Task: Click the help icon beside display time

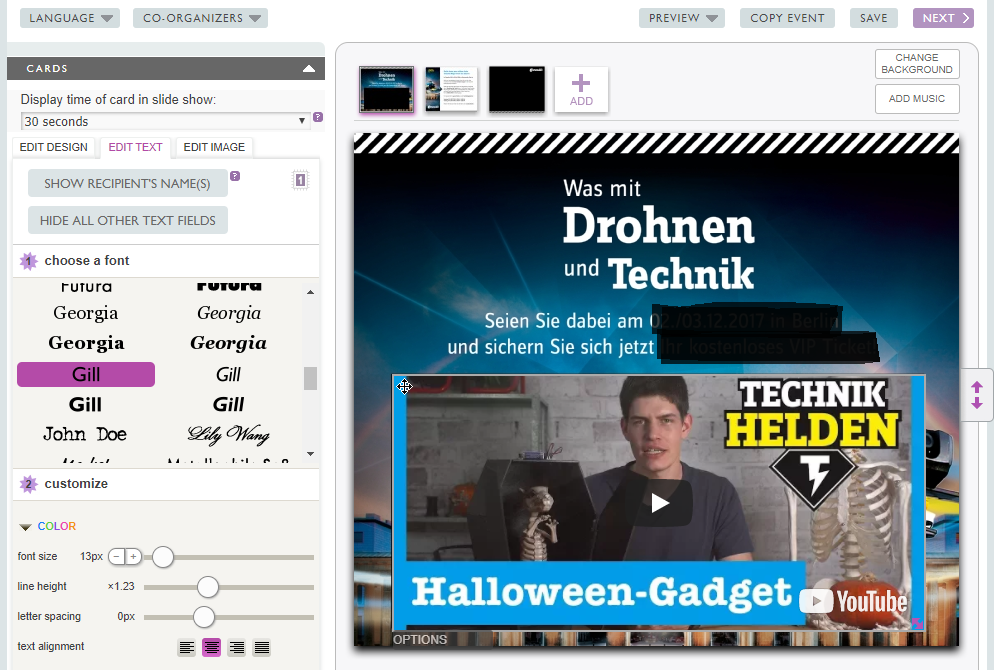Action: (x=318, y=117)
